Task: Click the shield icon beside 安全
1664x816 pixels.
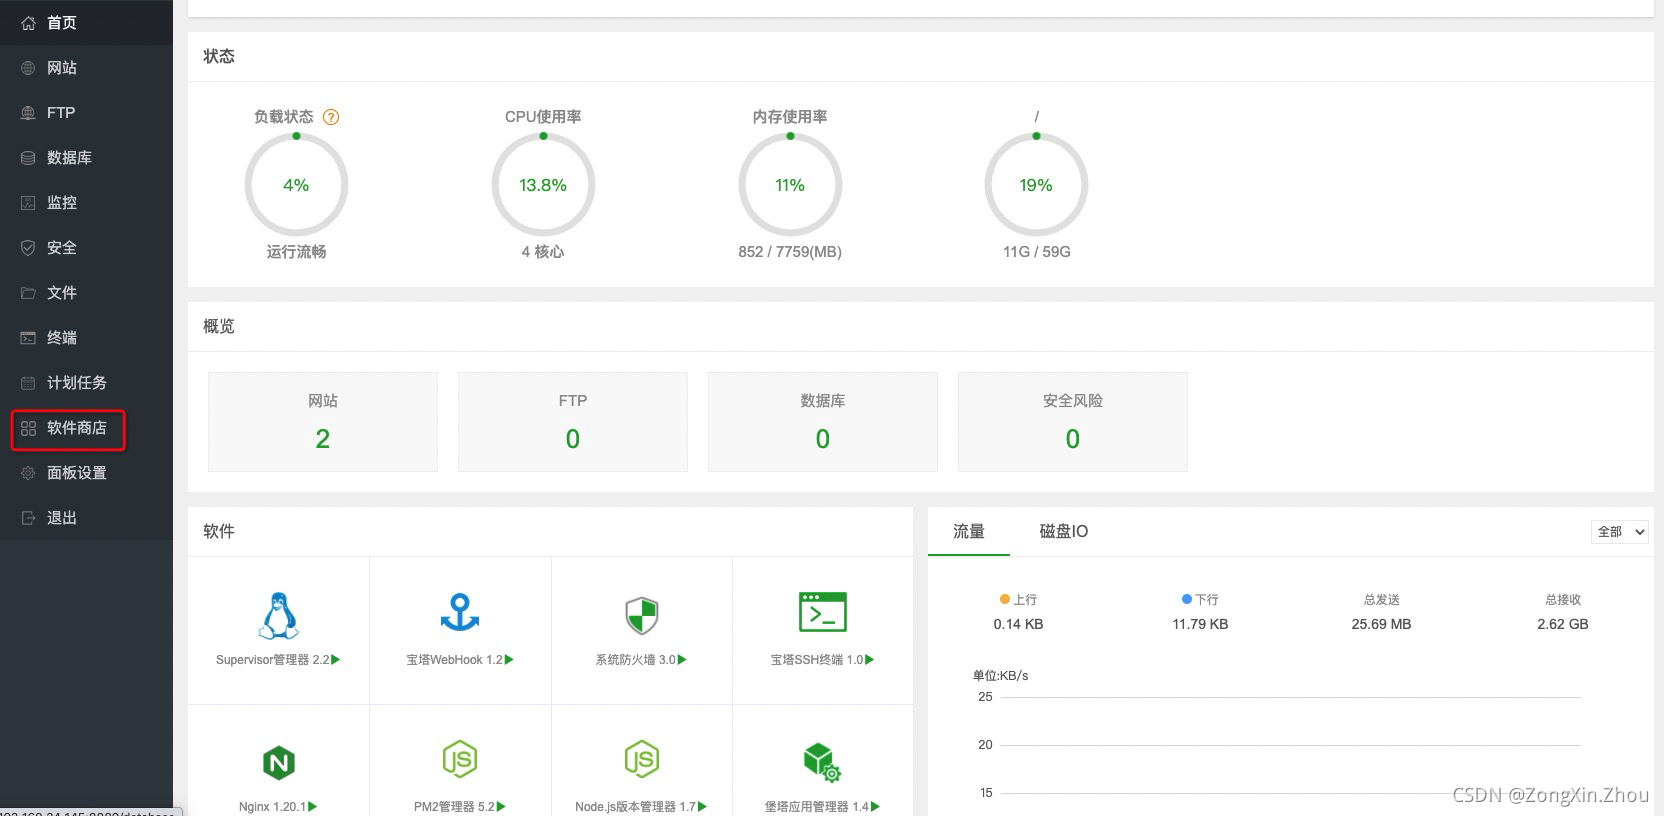Action: click(x=28, y=248)
